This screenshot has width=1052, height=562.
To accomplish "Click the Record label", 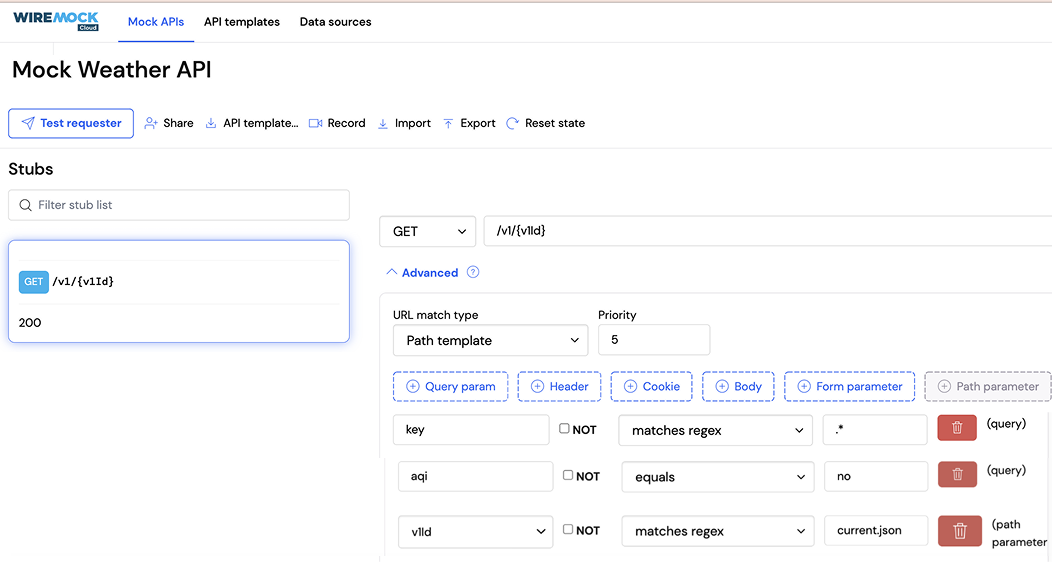I will tap(346, 123).
